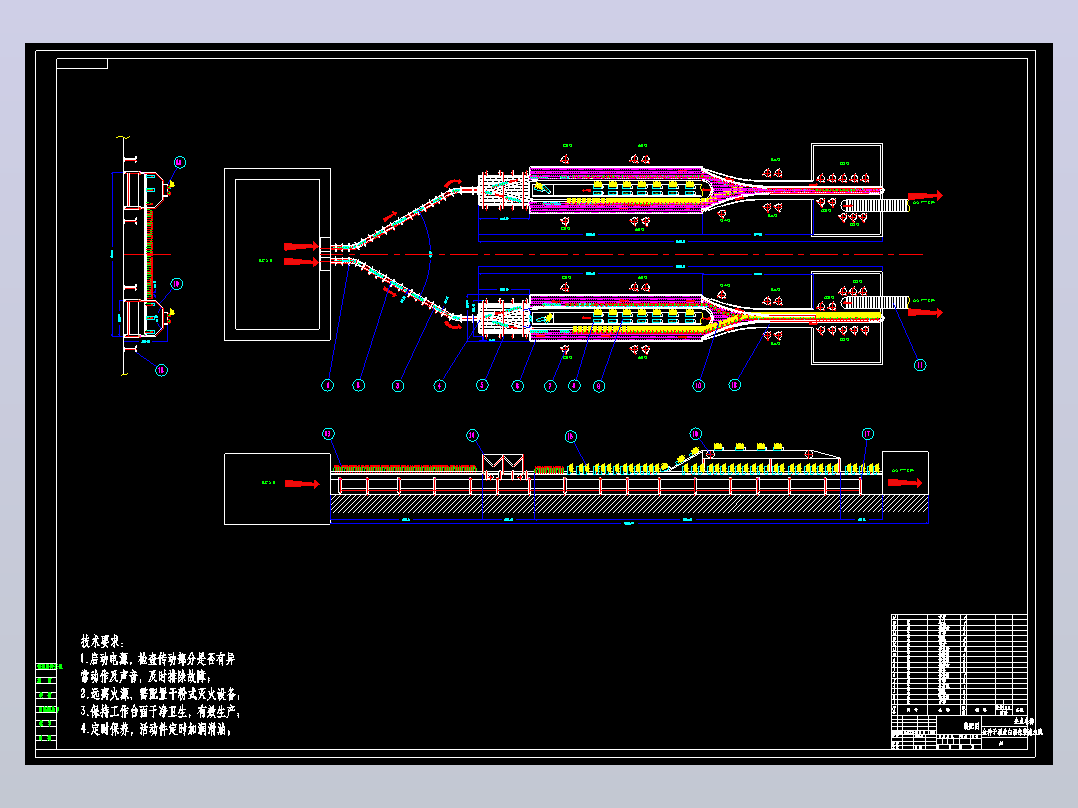Select part balloon number 3
This screenshot has width=1078, height=808.
coord(397,386)
